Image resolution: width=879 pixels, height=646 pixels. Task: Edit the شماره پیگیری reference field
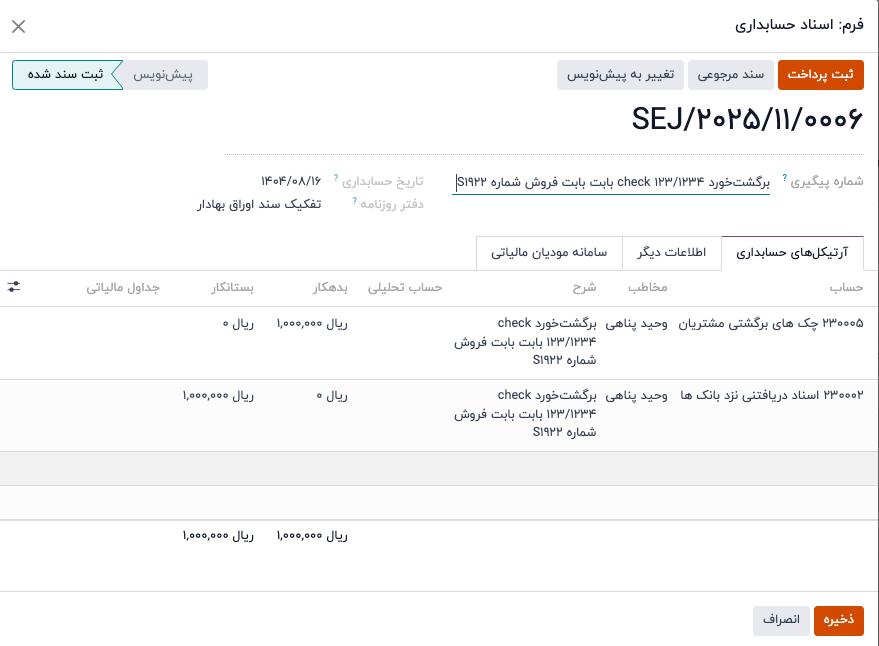(x=611, y=182)
